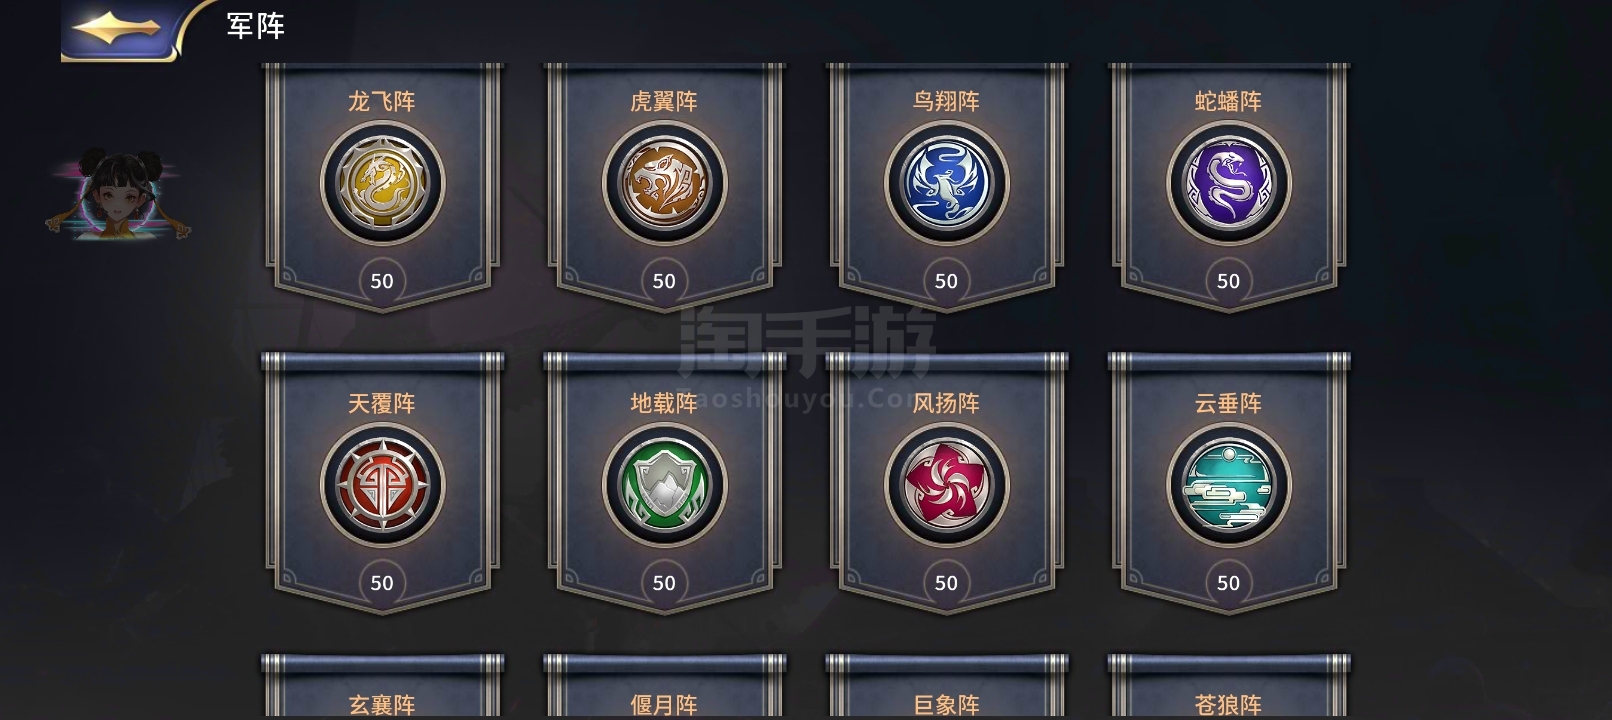This screenshot has height=720, width=1612.
Task: Choose the blue bird 鸟翔阵 emblem
Action: click(946, 184)
